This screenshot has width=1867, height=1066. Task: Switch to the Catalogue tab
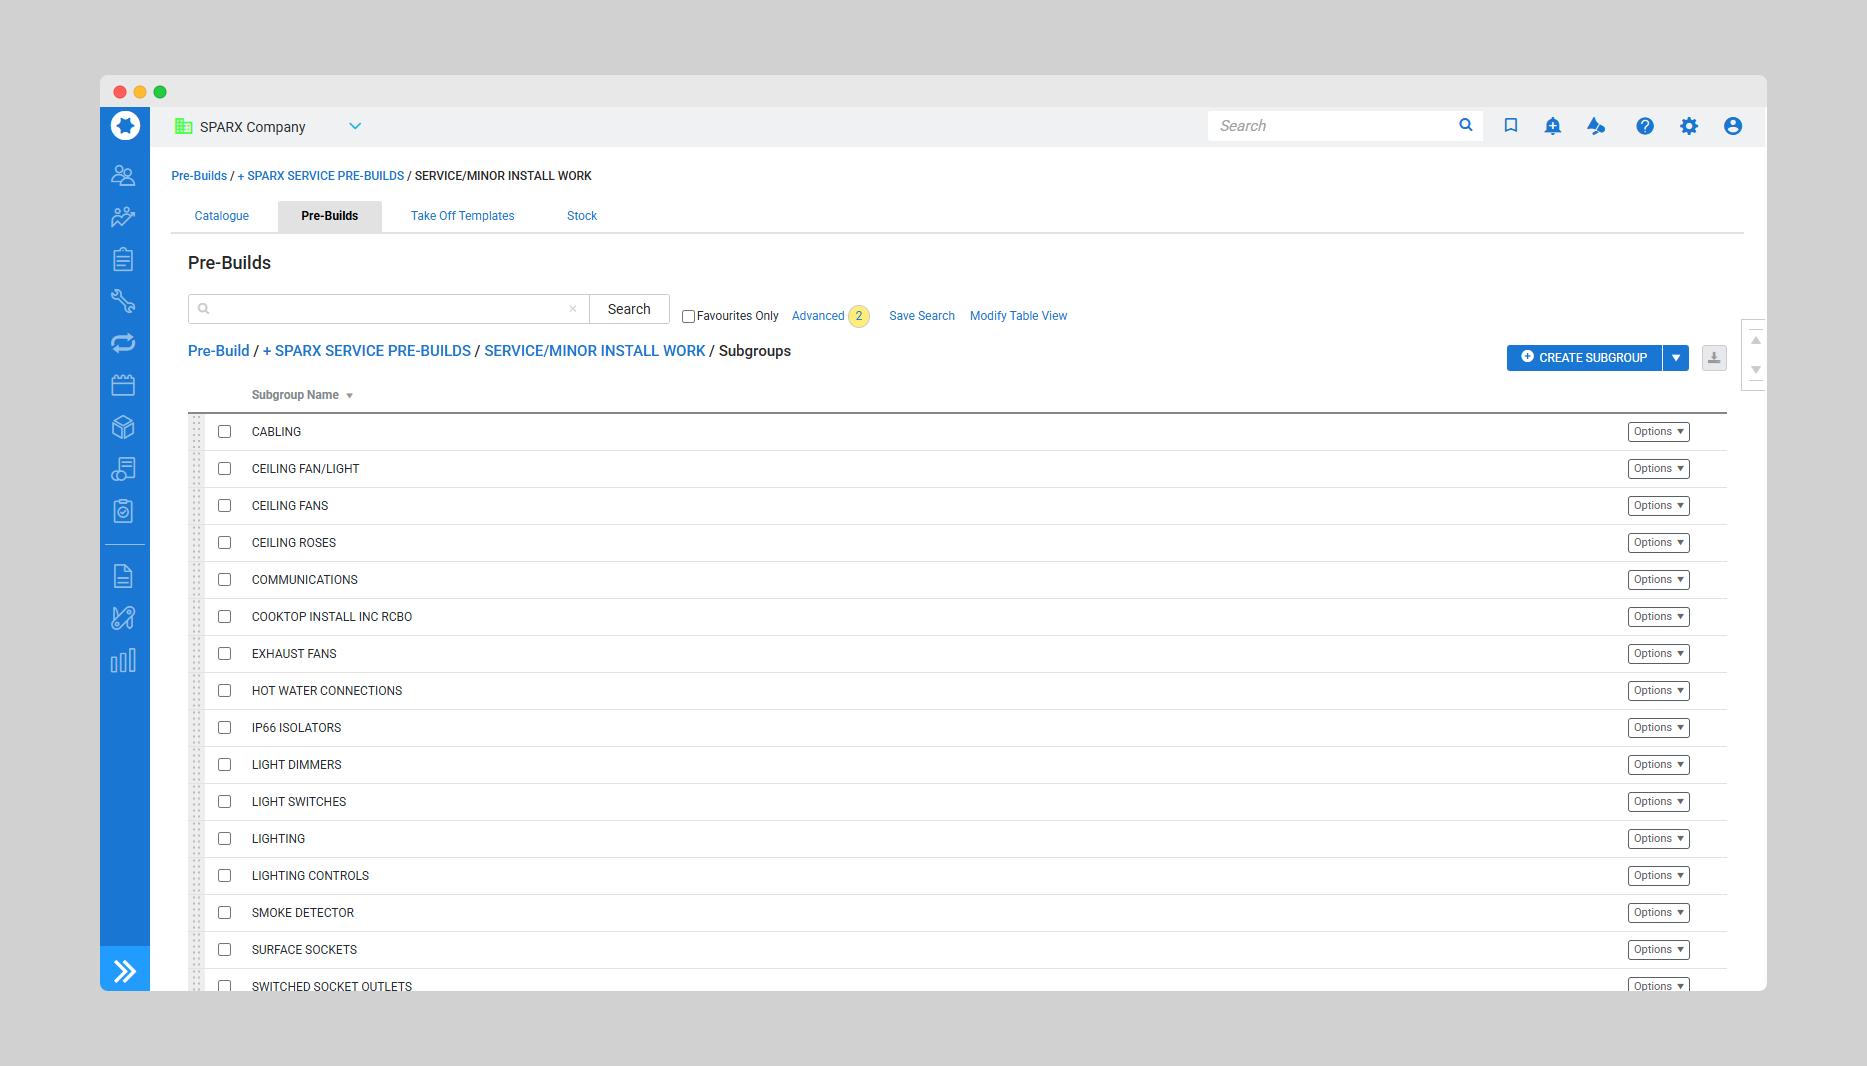222,216
